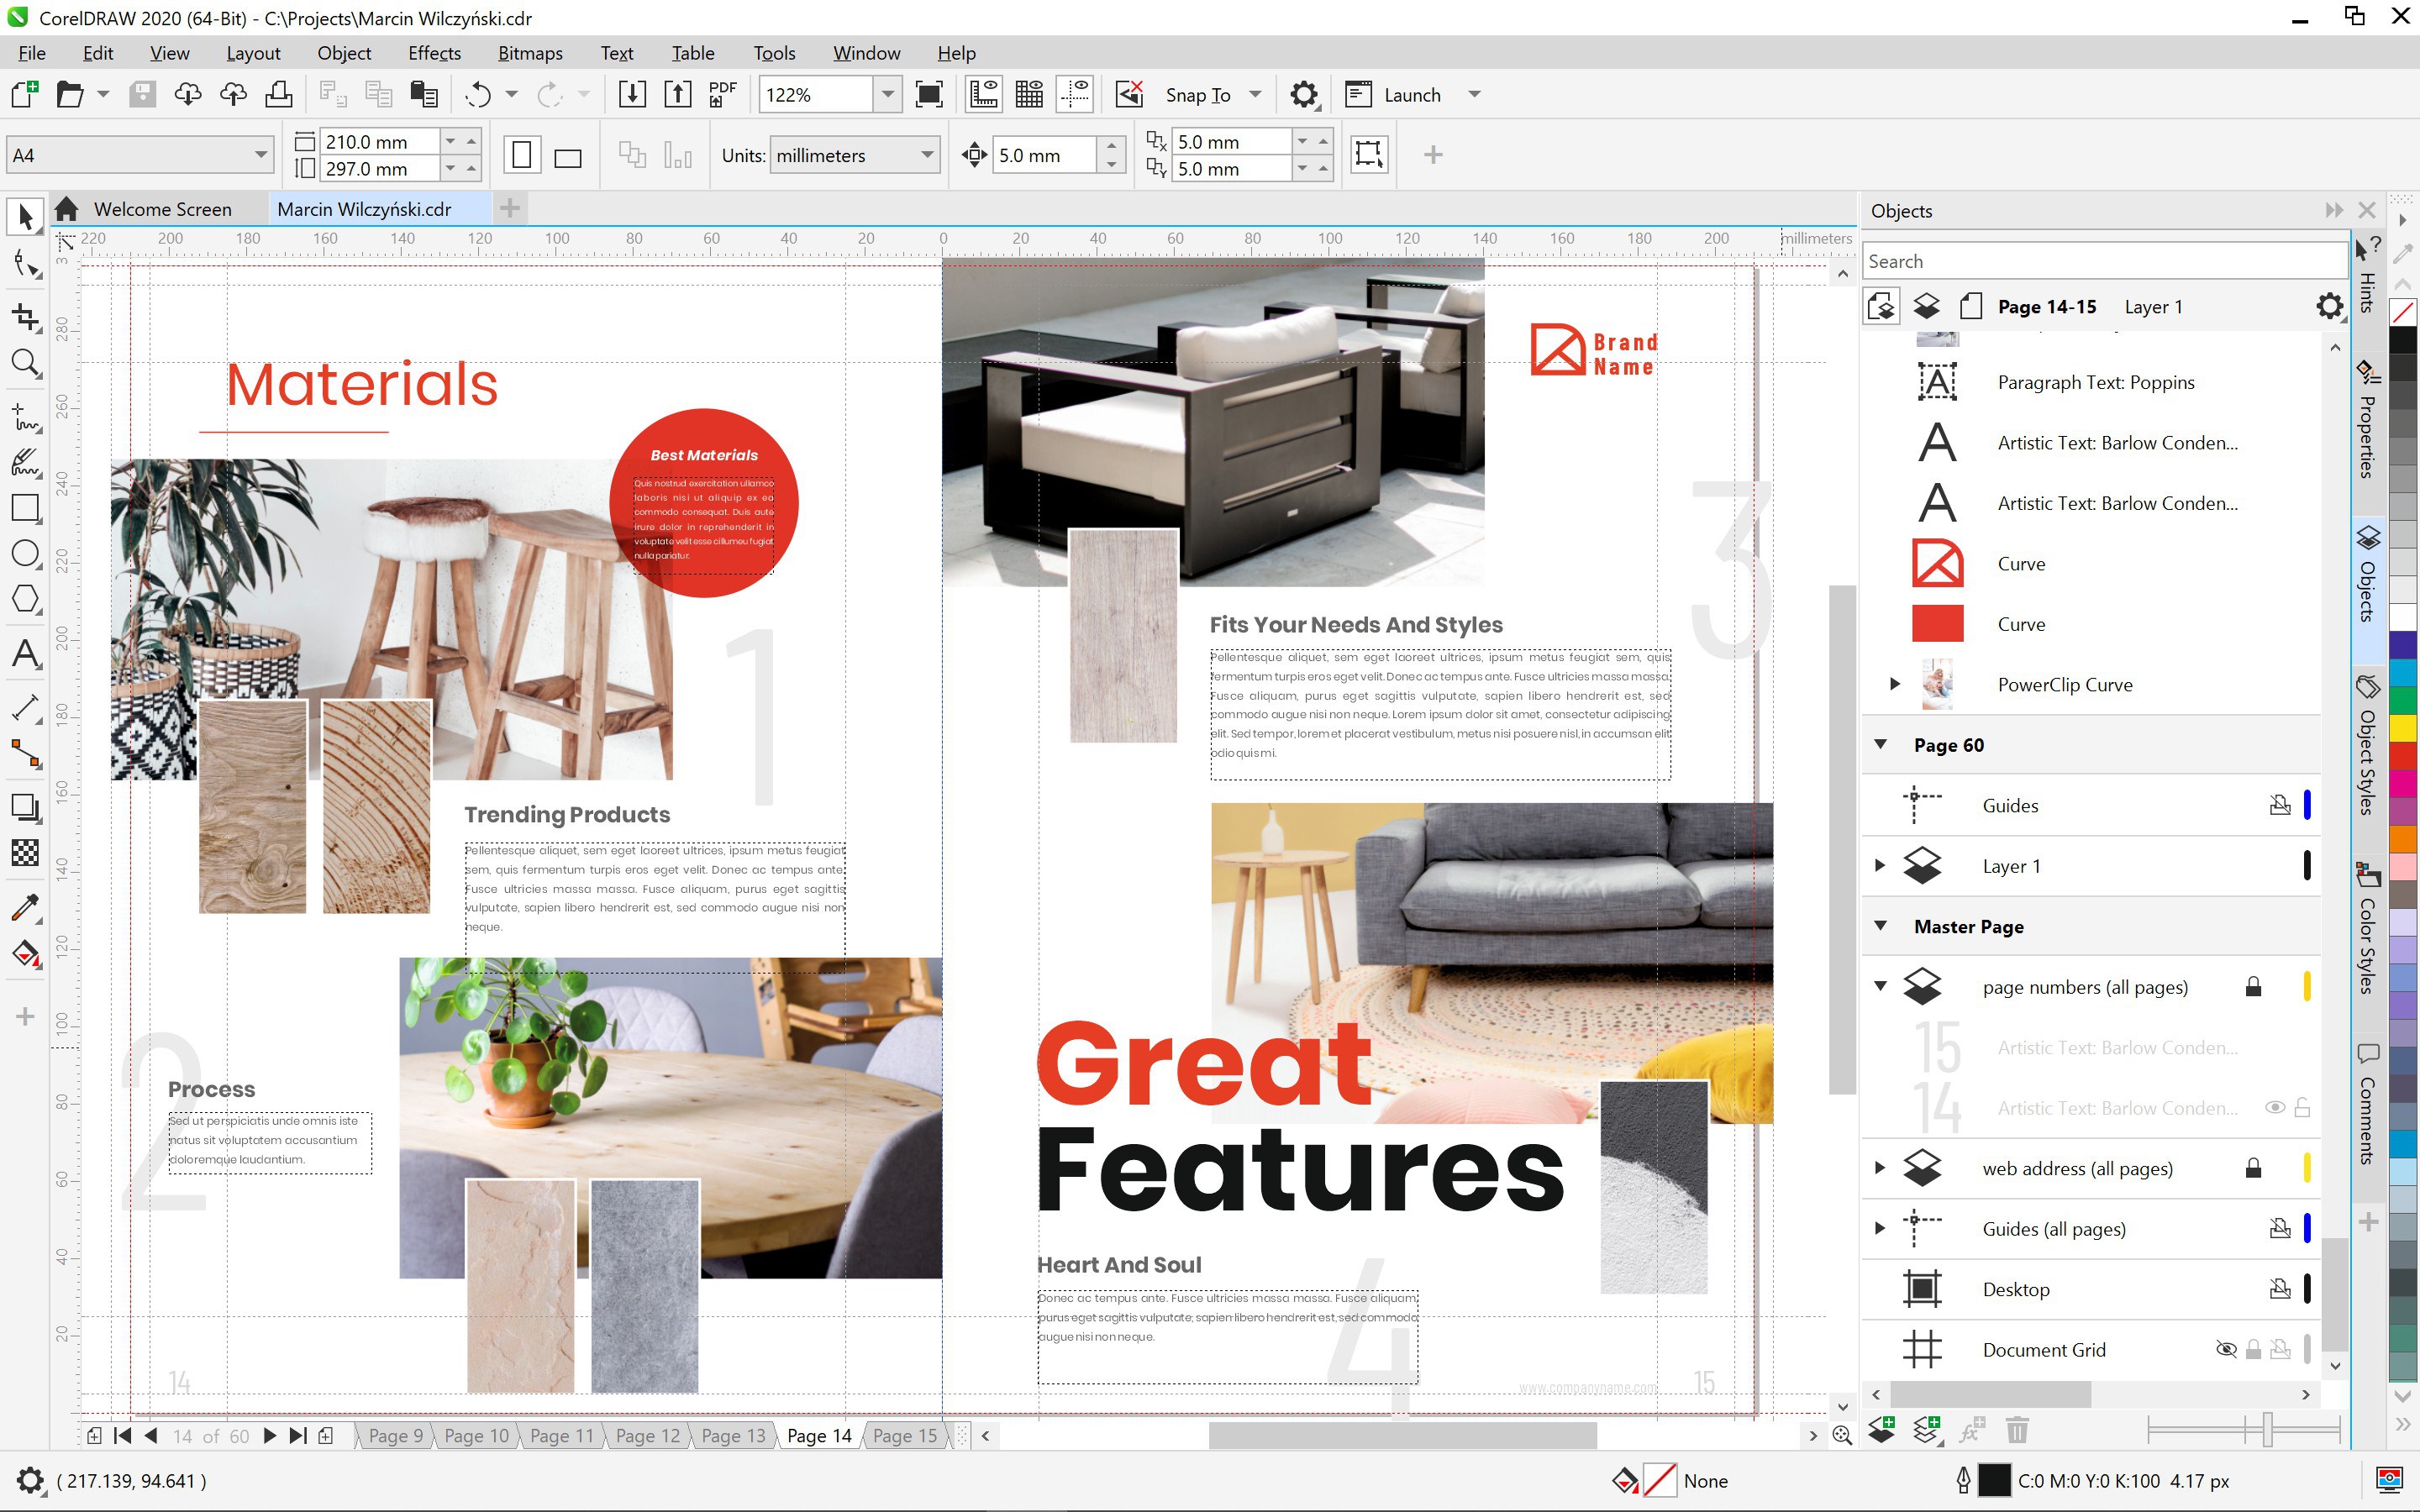Open the zoom level dropdown

pos(887,95)
